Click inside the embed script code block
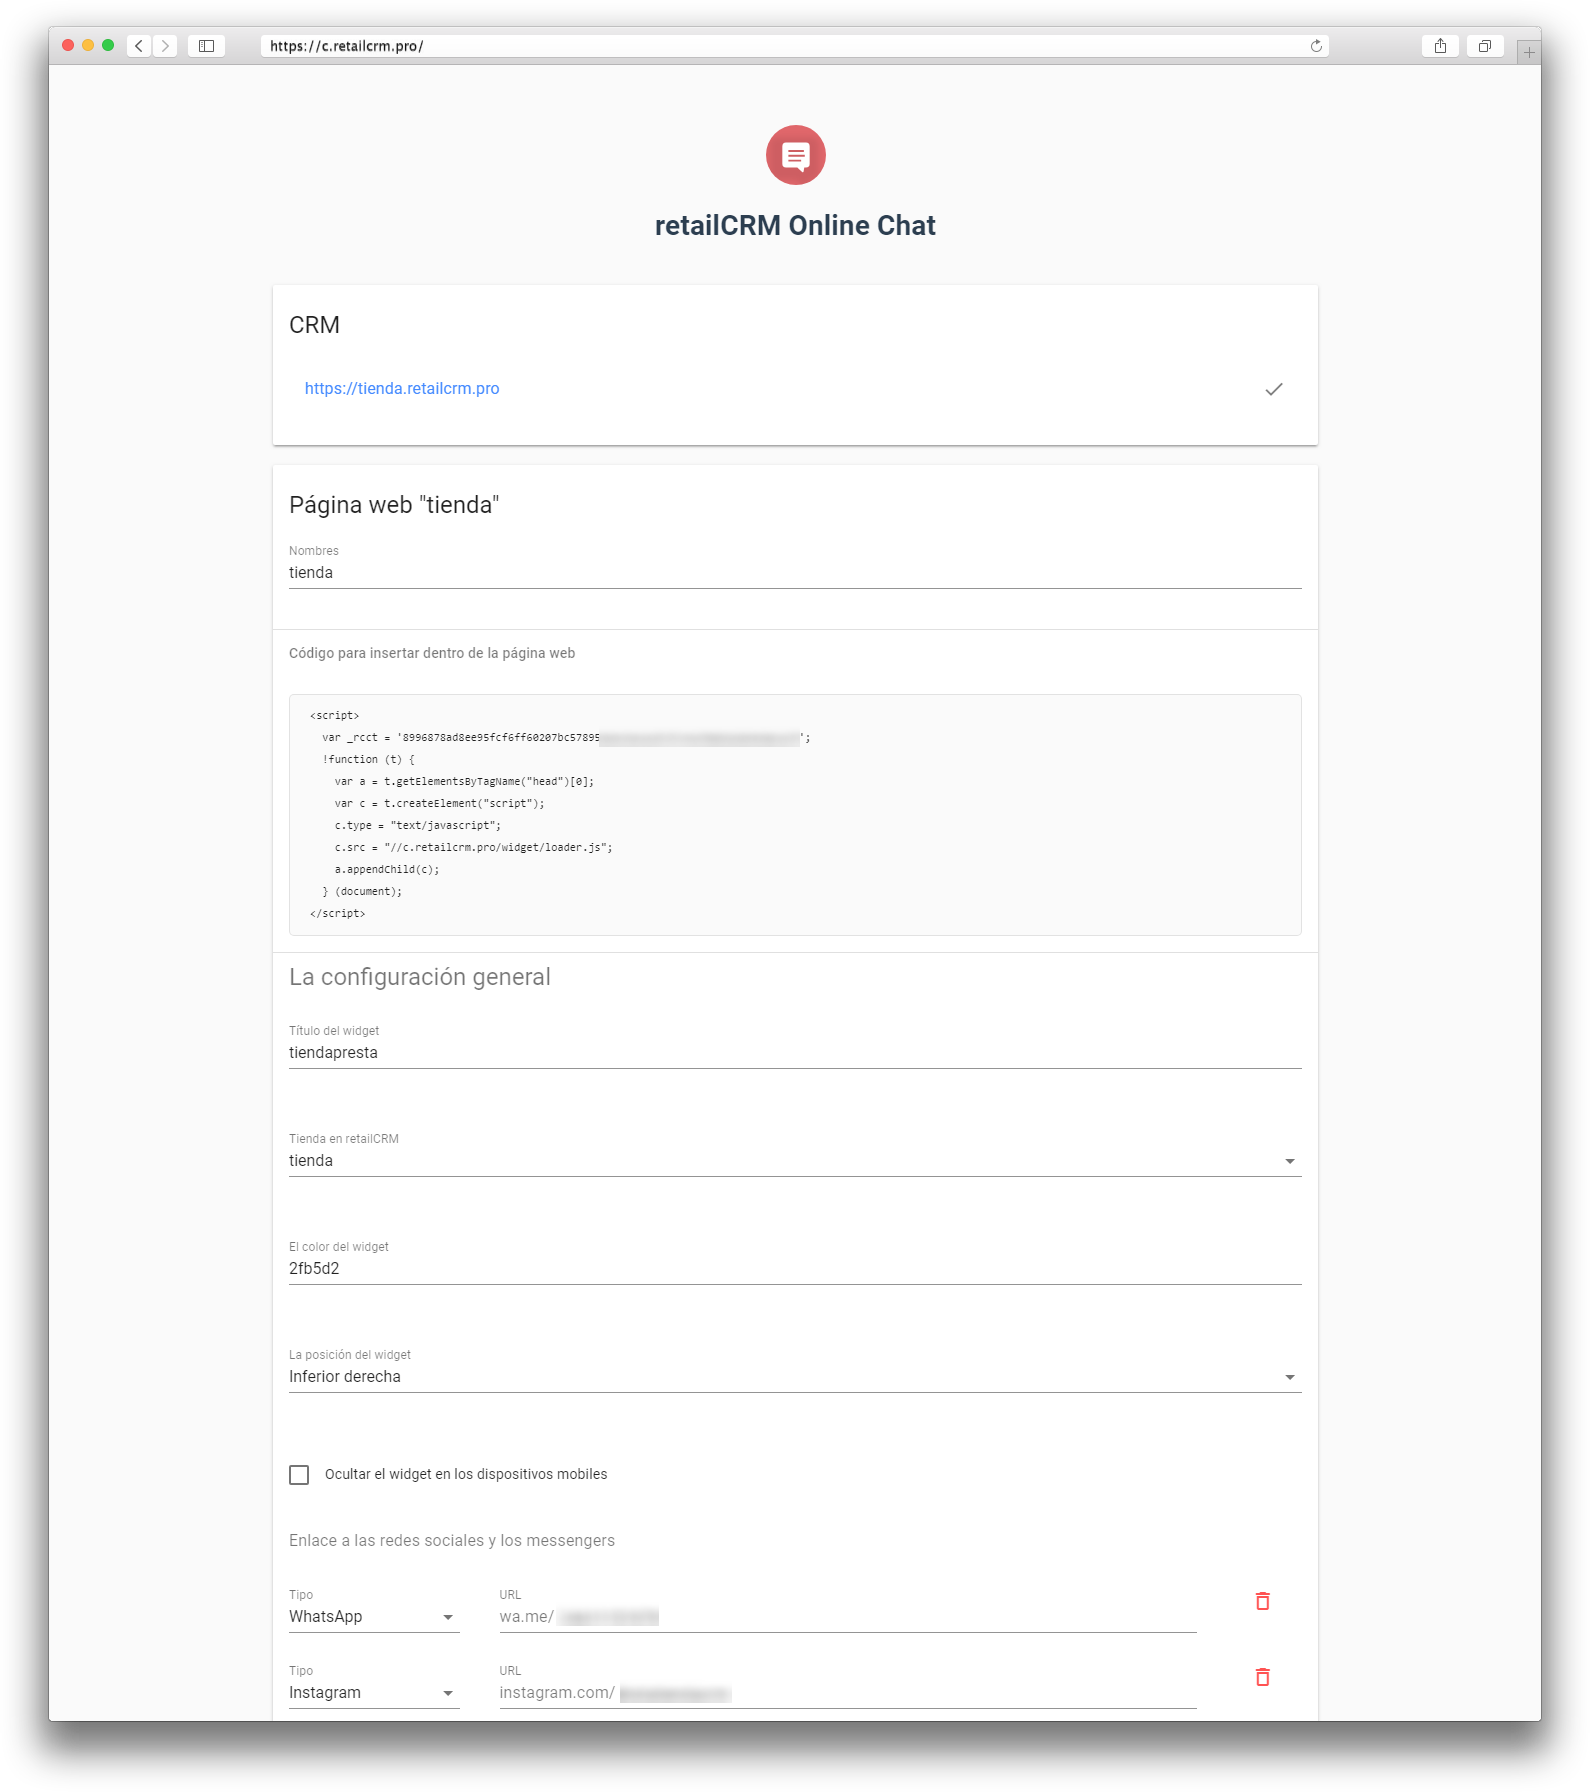This screenshot has height=1792, width=1590. pos(795,815)
